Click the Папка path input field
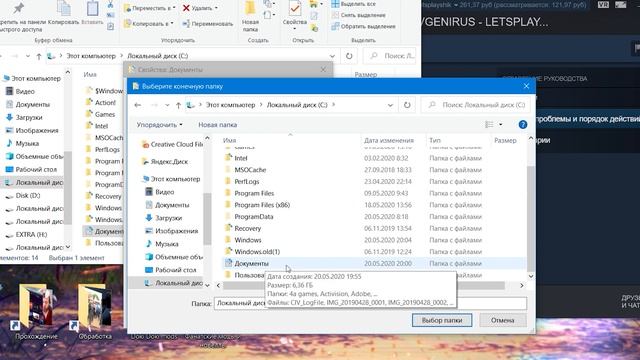The image size is (640, 360). [x=370, y=303]
